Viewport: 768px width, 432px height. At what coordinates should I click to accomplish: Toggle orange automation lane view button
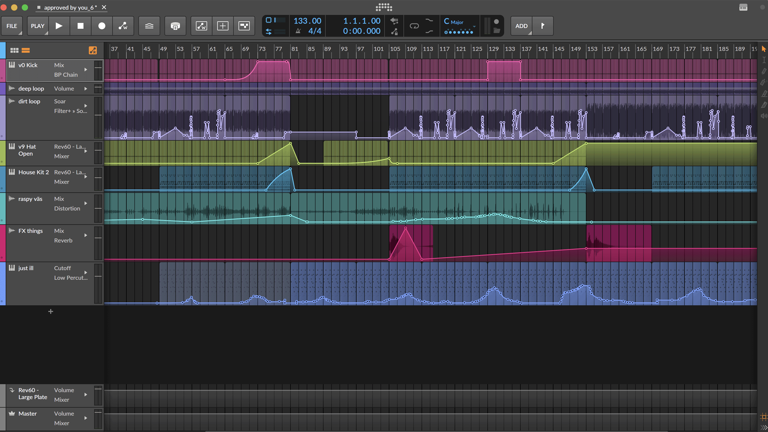(x=93, y=50)
